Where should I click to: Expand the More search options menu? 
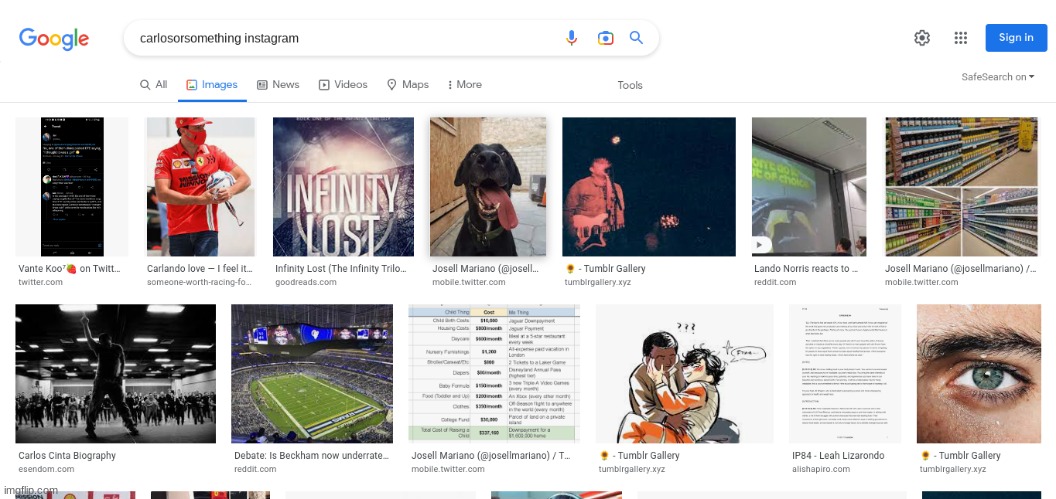click(x=464, y=85)
